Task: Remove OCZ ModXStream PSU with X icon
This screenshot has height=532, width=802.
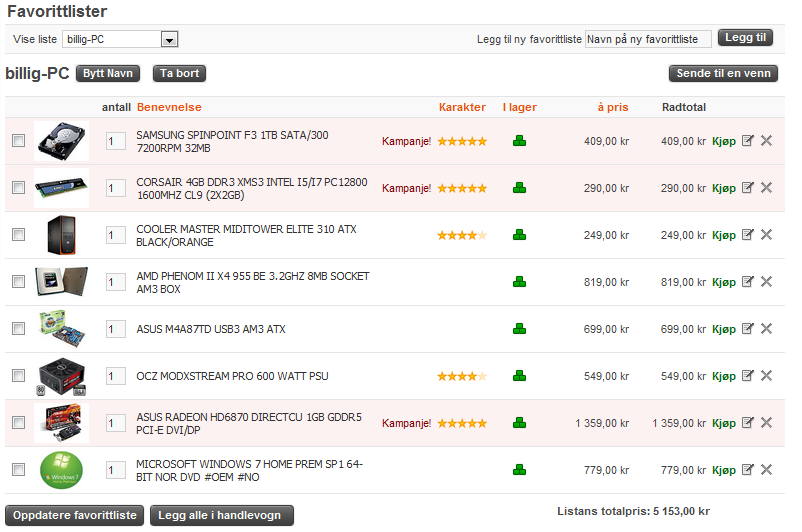Action: (x=766, y=376)
